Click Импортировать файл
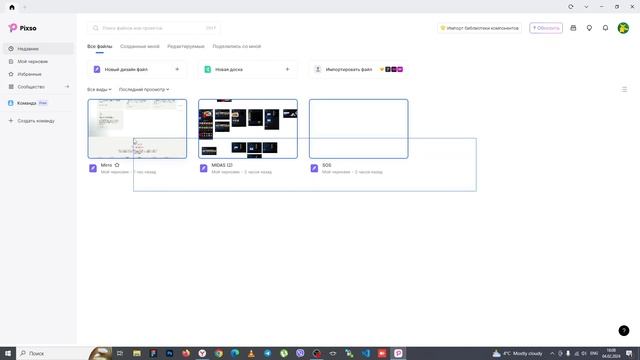The height and width of the screenshot is (360, 640). tap(358, 69)
